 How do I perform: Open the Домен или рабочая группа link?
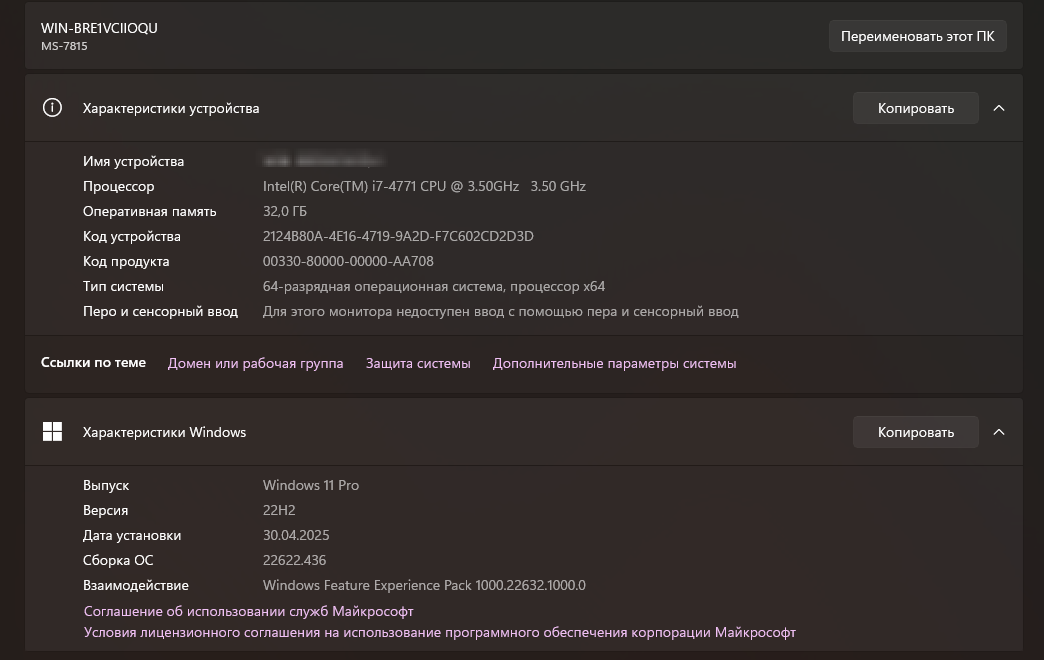(x=256, y=363)
